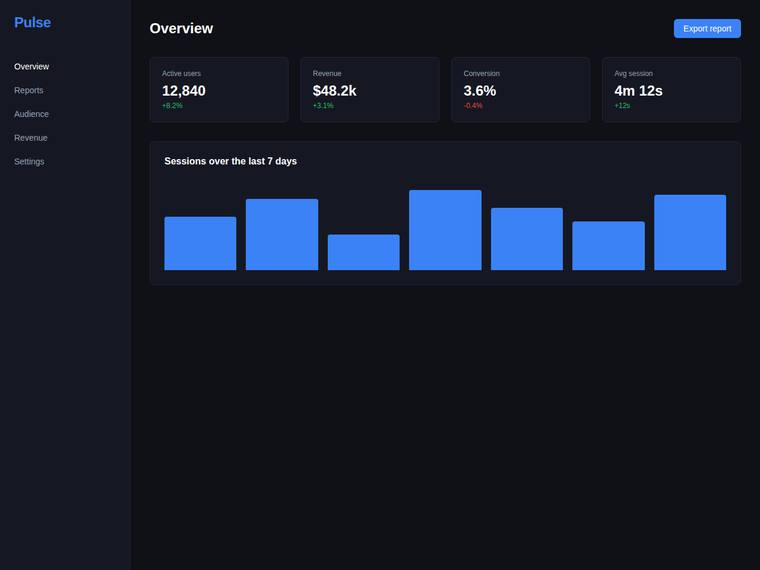
Task: Click the Sessions over the last 7 days title
Action: click(230, 161)
